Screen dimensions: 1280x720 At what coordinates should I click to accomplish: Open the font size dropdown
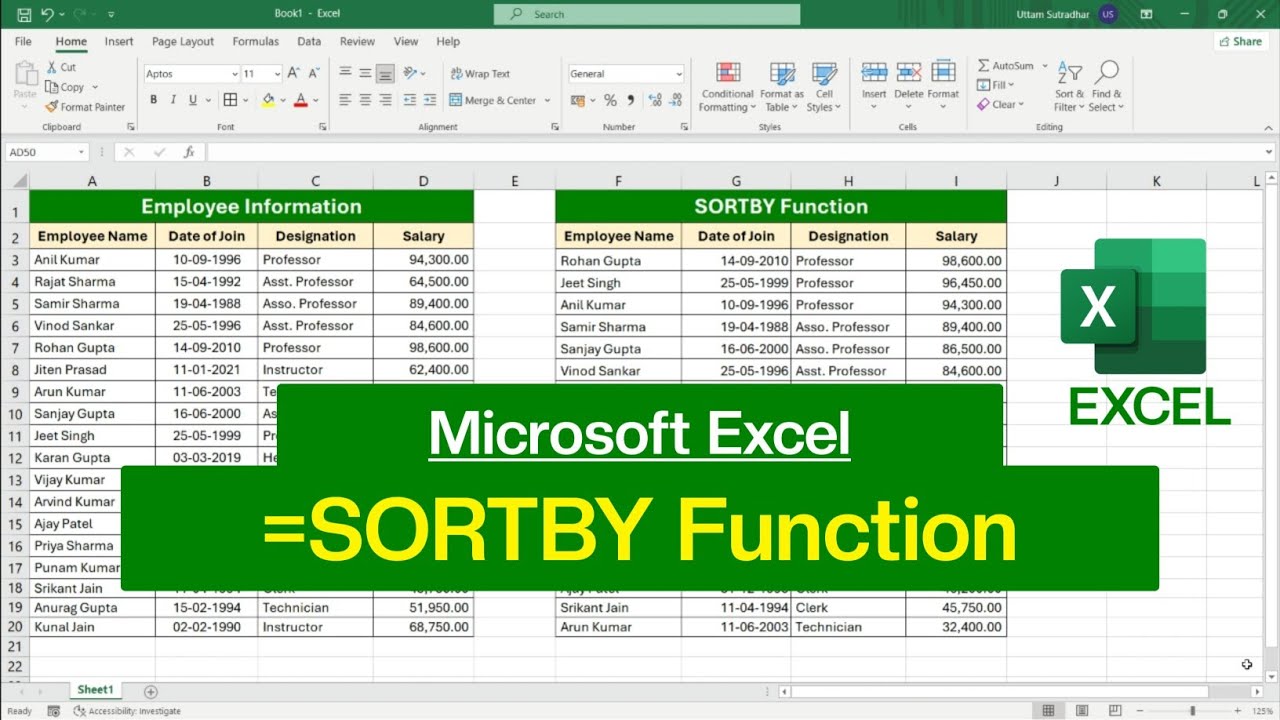click(x=277, y=74)
